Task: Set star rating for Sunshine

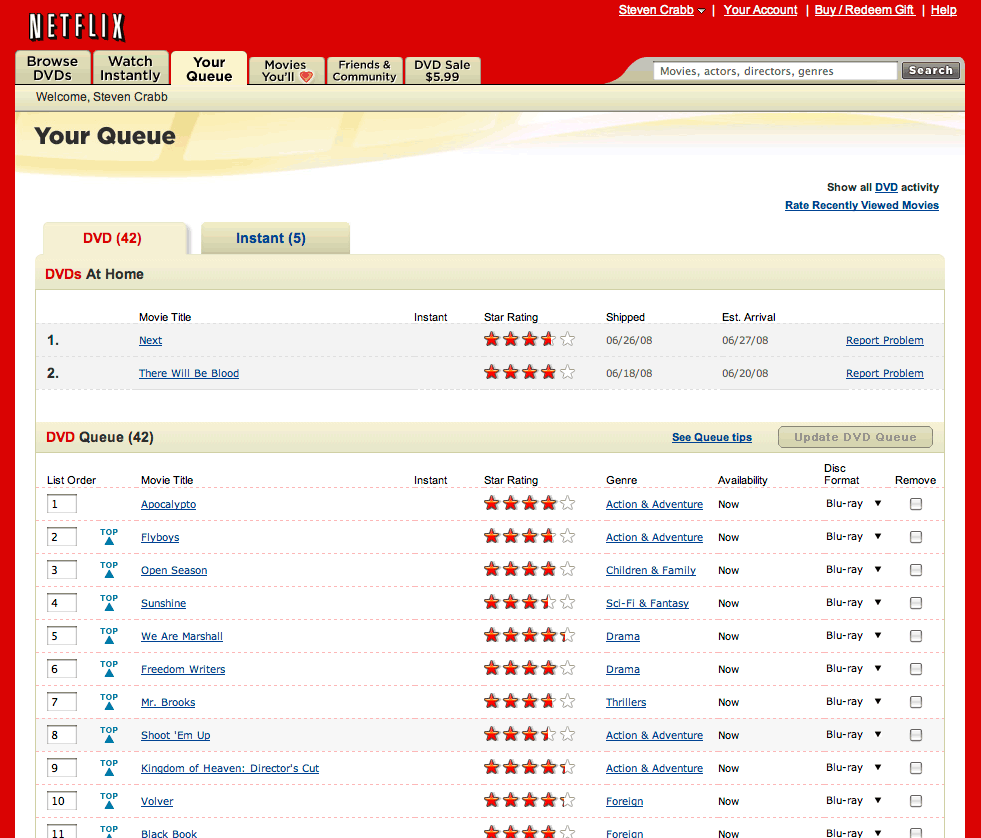Action: (x=529, y=603)
